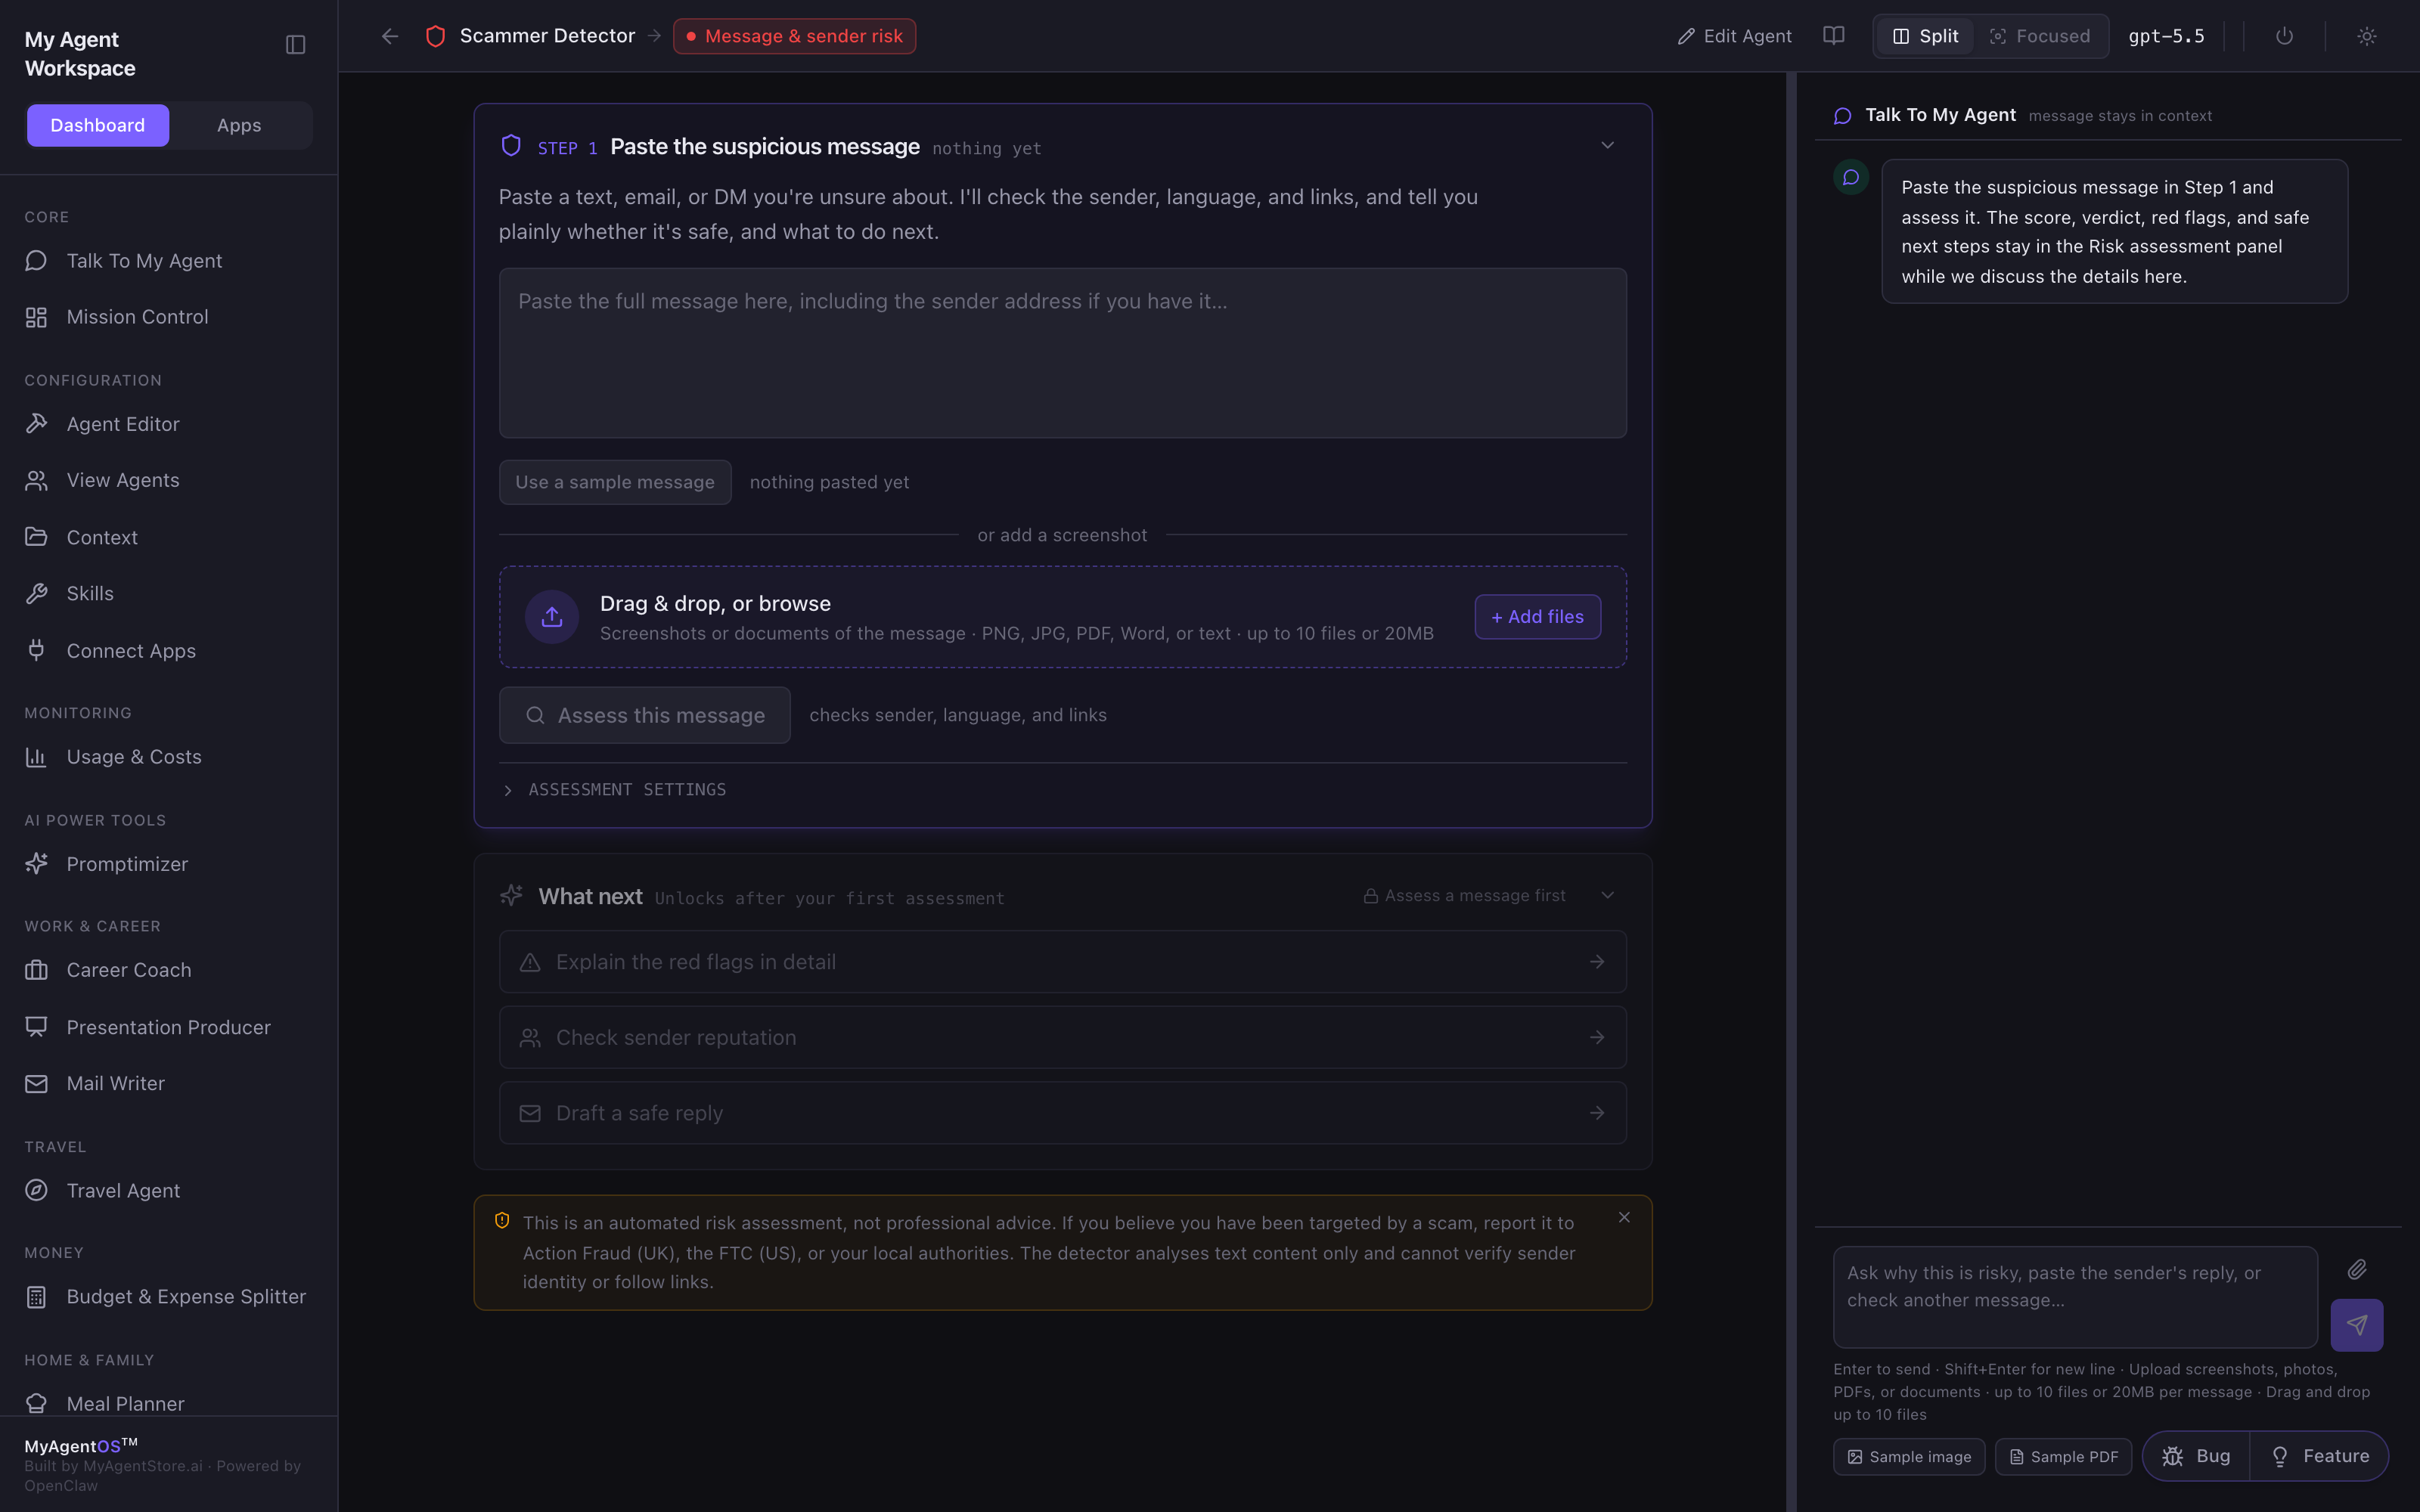Screen dimensions: 2420x1512
Task: Click 'Assess a message first' lock label
Action: pos(1465,896)
